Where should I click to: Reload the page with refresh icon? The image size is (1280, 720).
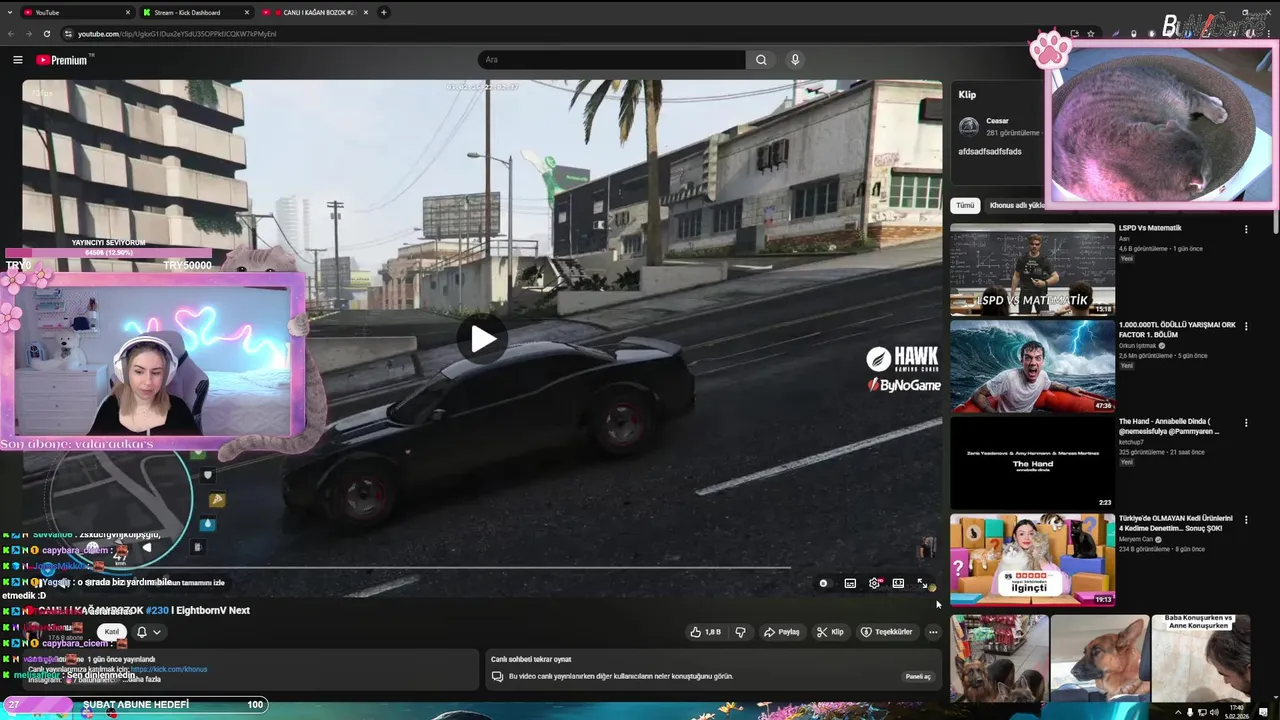point(46,34)
